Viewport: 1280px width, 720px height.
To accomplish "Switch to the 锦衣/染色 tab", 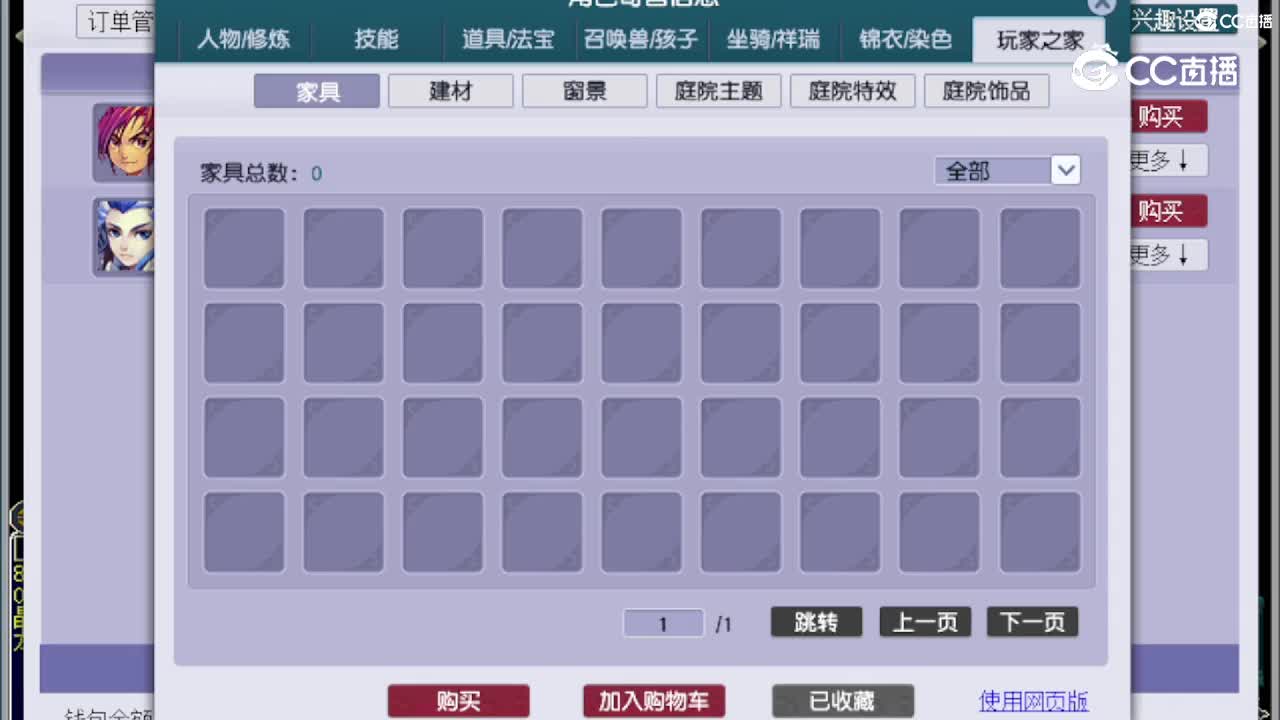I will tap(903, 40).
